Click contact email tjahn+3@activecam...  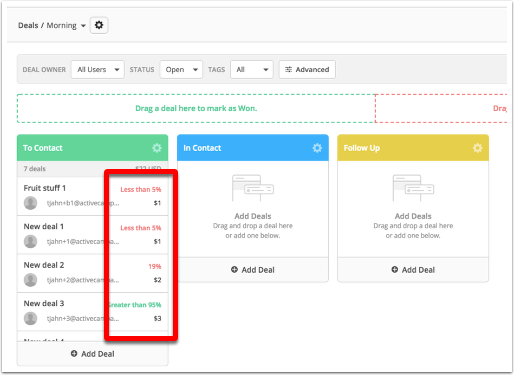coord(83,318)
